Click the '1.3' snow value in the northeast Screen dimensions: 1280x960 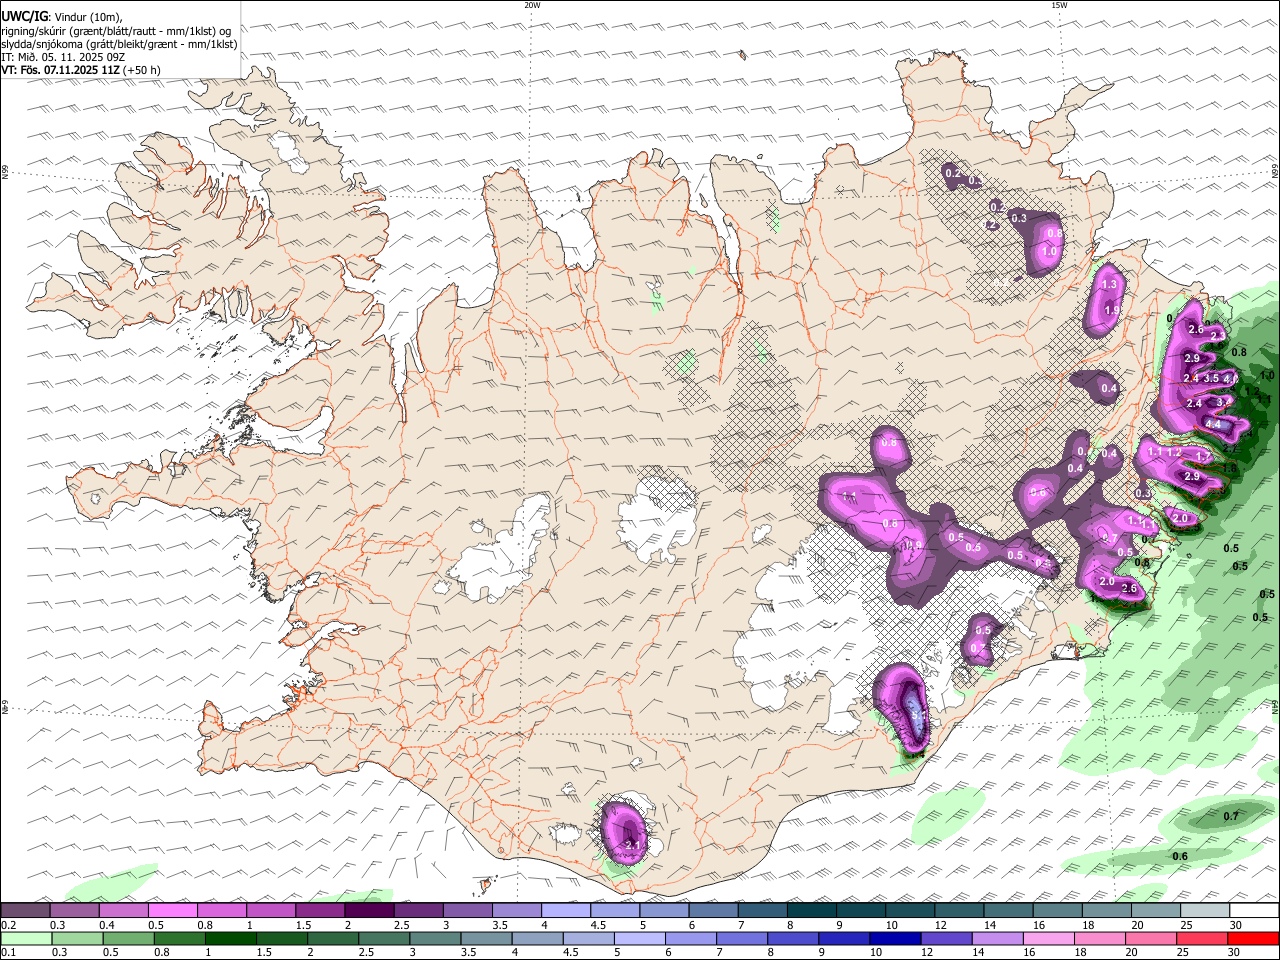[x=1108, y=285]
